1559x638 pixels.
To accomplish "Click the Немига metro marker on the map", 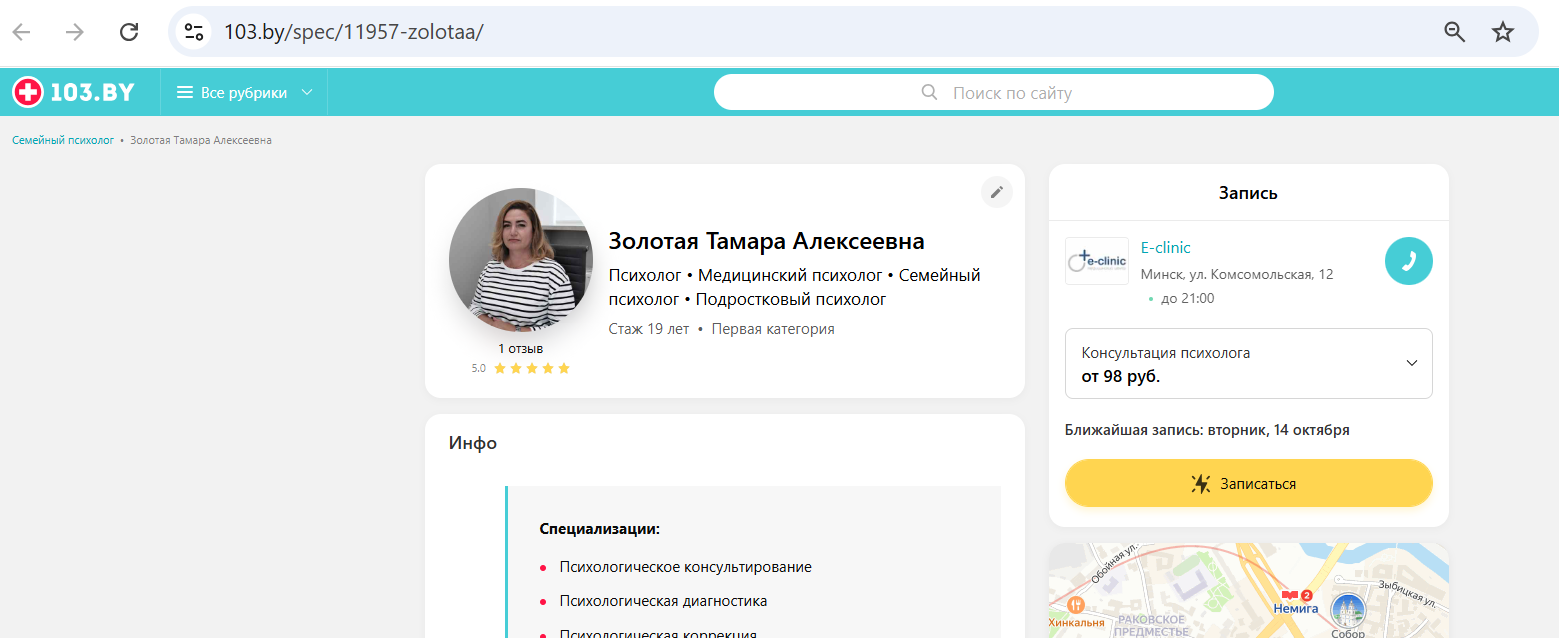I will 1296,602.
